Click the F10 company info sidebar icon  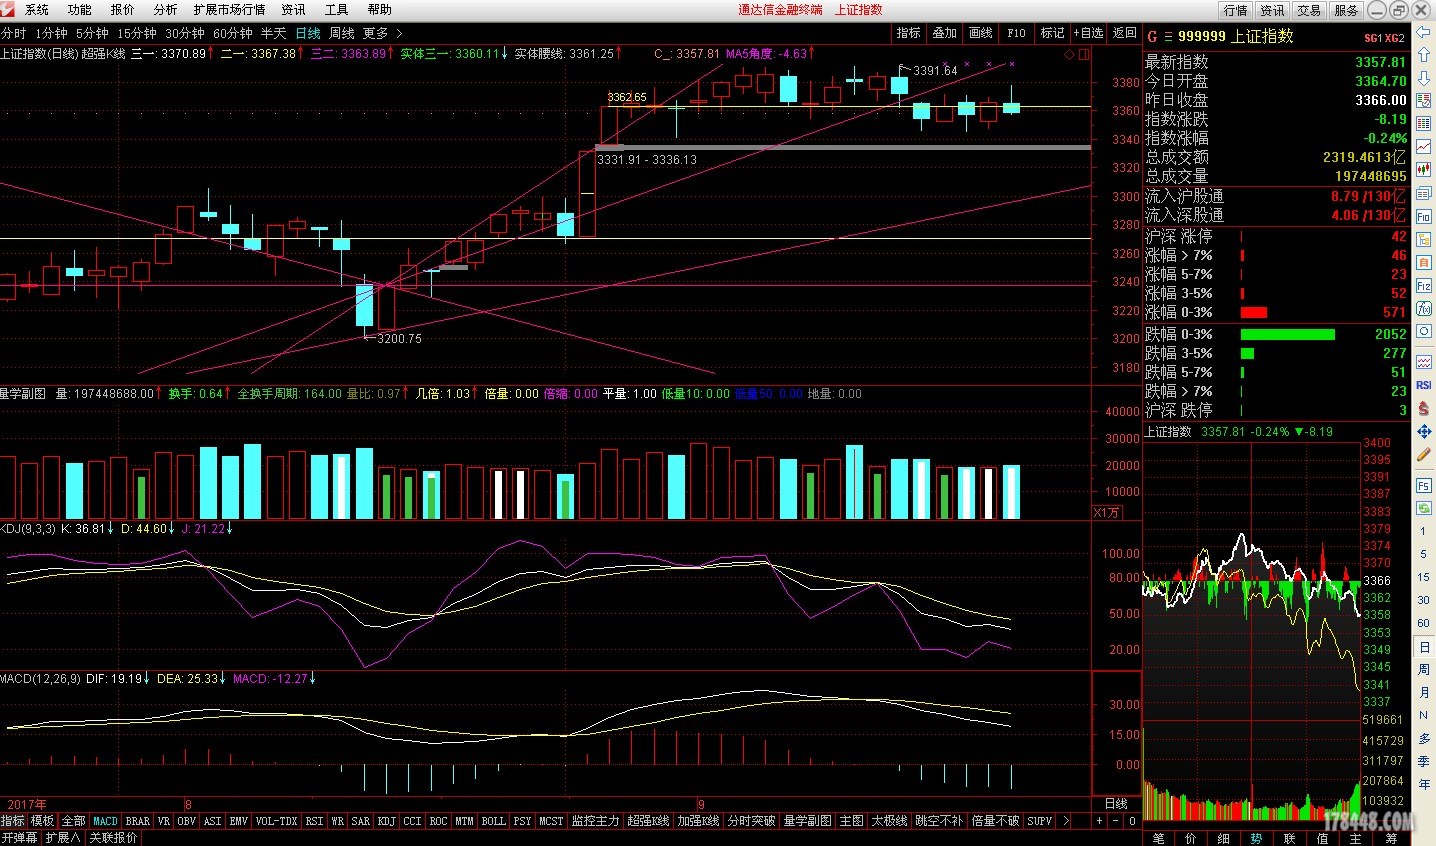tap(1424, 216)
